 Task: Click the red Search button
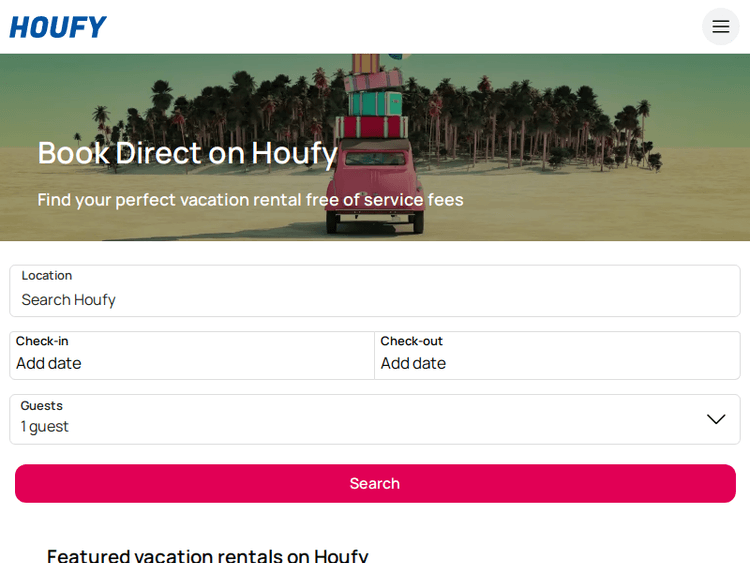(x=375, y=483)
